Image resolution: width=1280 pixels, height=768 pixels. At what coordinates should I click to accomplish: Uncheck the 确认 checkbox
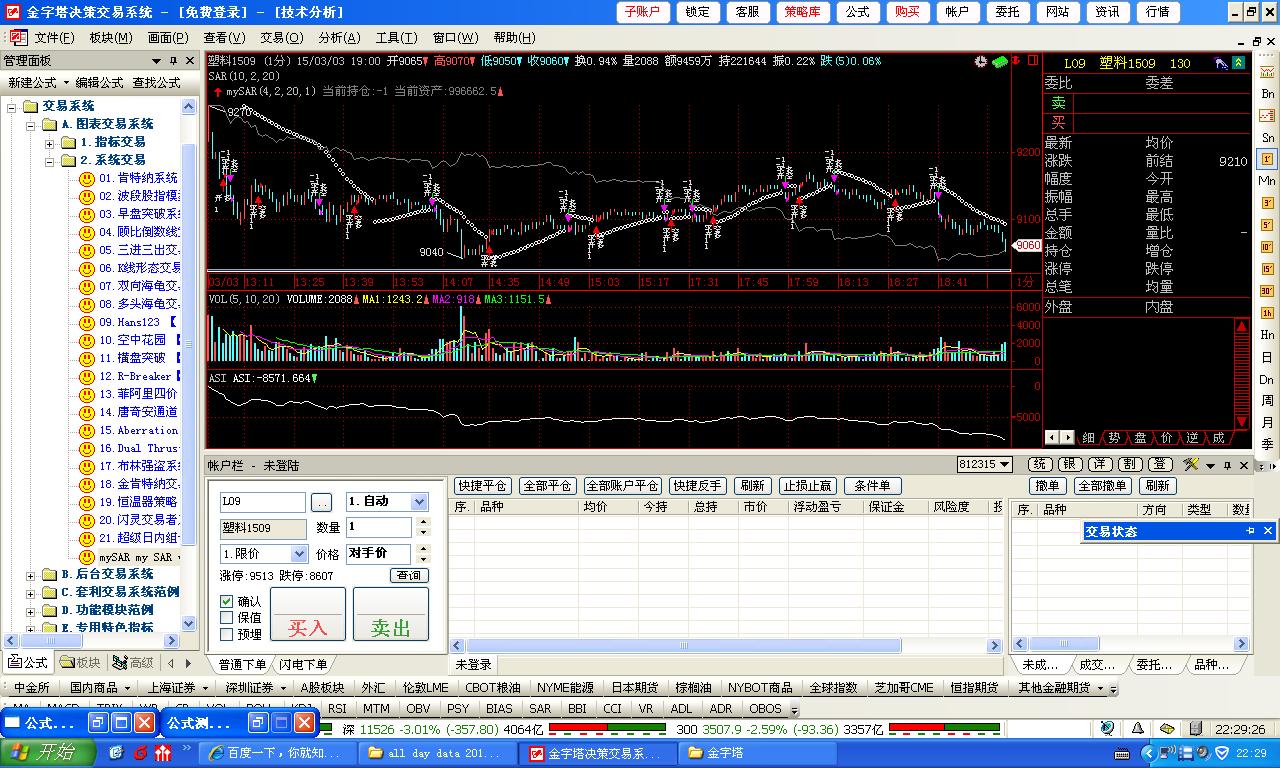click(227, 602)
